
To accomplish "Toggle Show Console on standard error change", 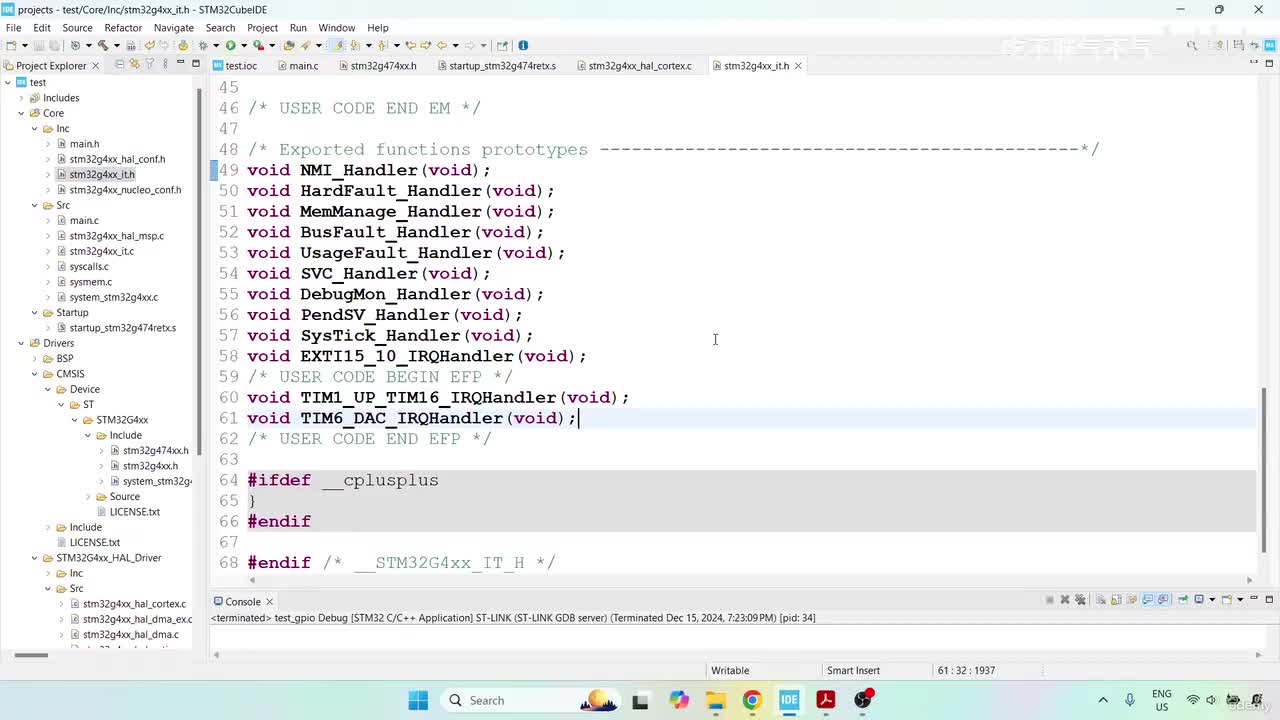I will (x=1163, y=600).
